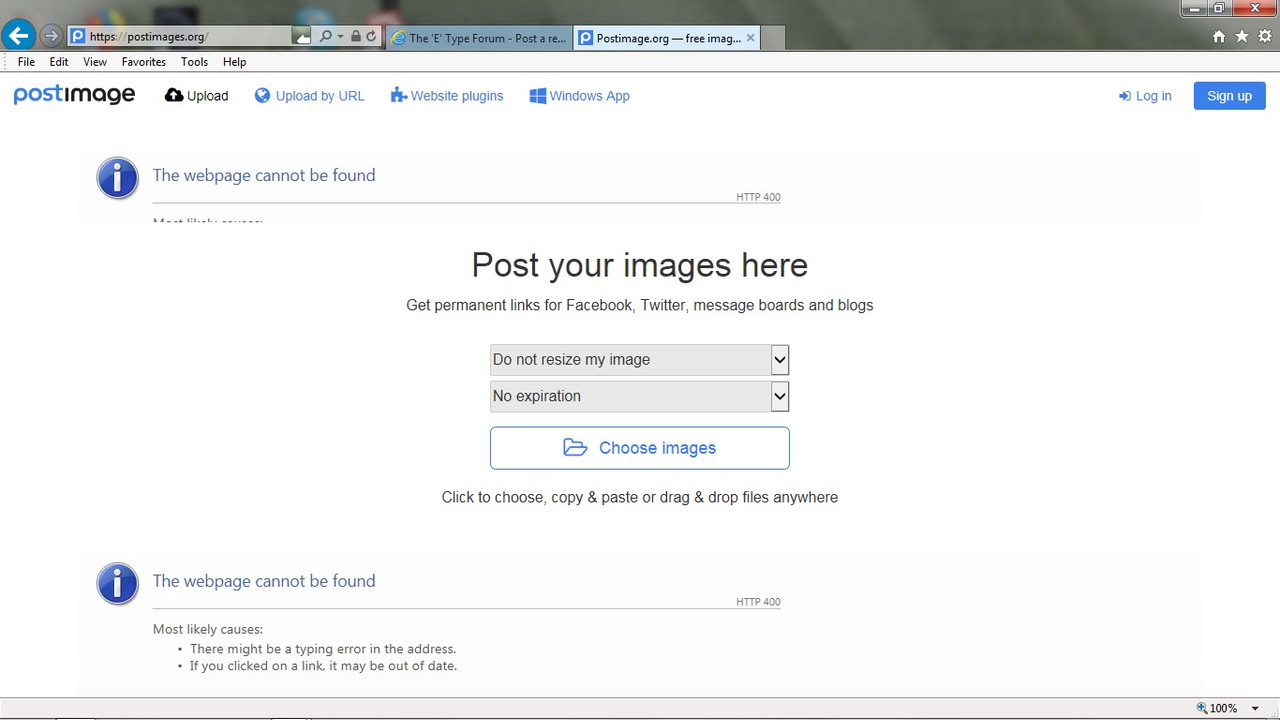Viewport: 1280px width, 720px height.
Task: Open the Favorites menu
Action: pos(144,62)
